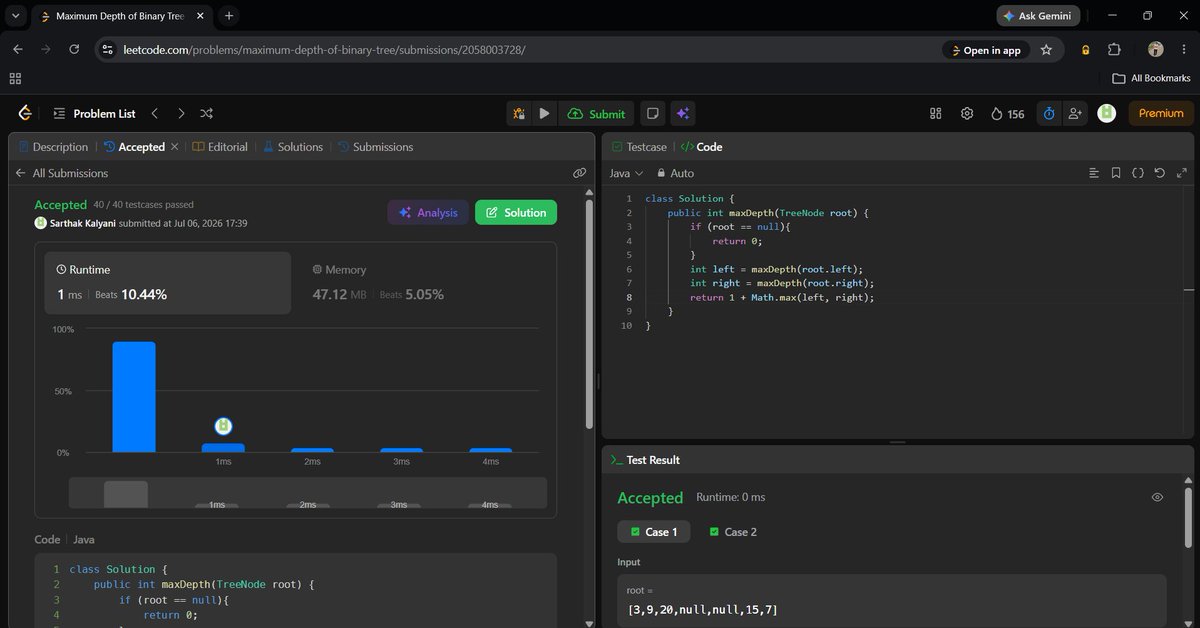This screenshot has height=628, width=1200.
Task: Click the green Solution button
Action: [516, 212]
